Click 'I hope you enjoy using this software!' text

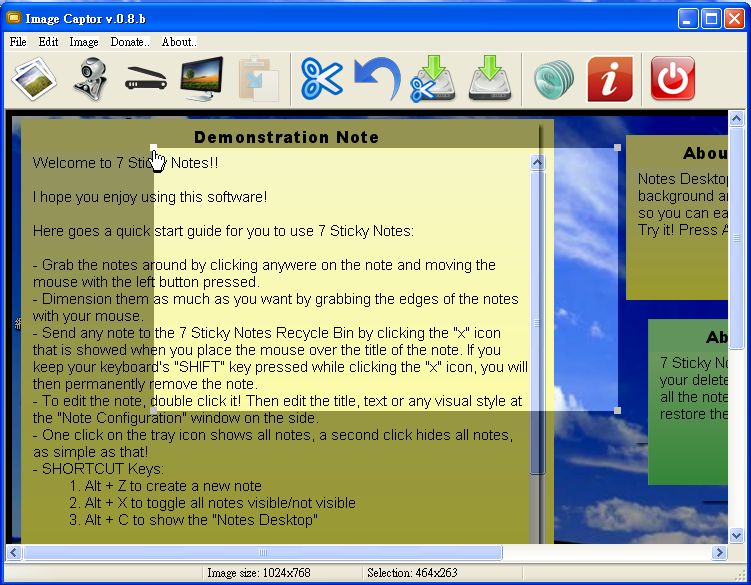(x=150, y=197)
